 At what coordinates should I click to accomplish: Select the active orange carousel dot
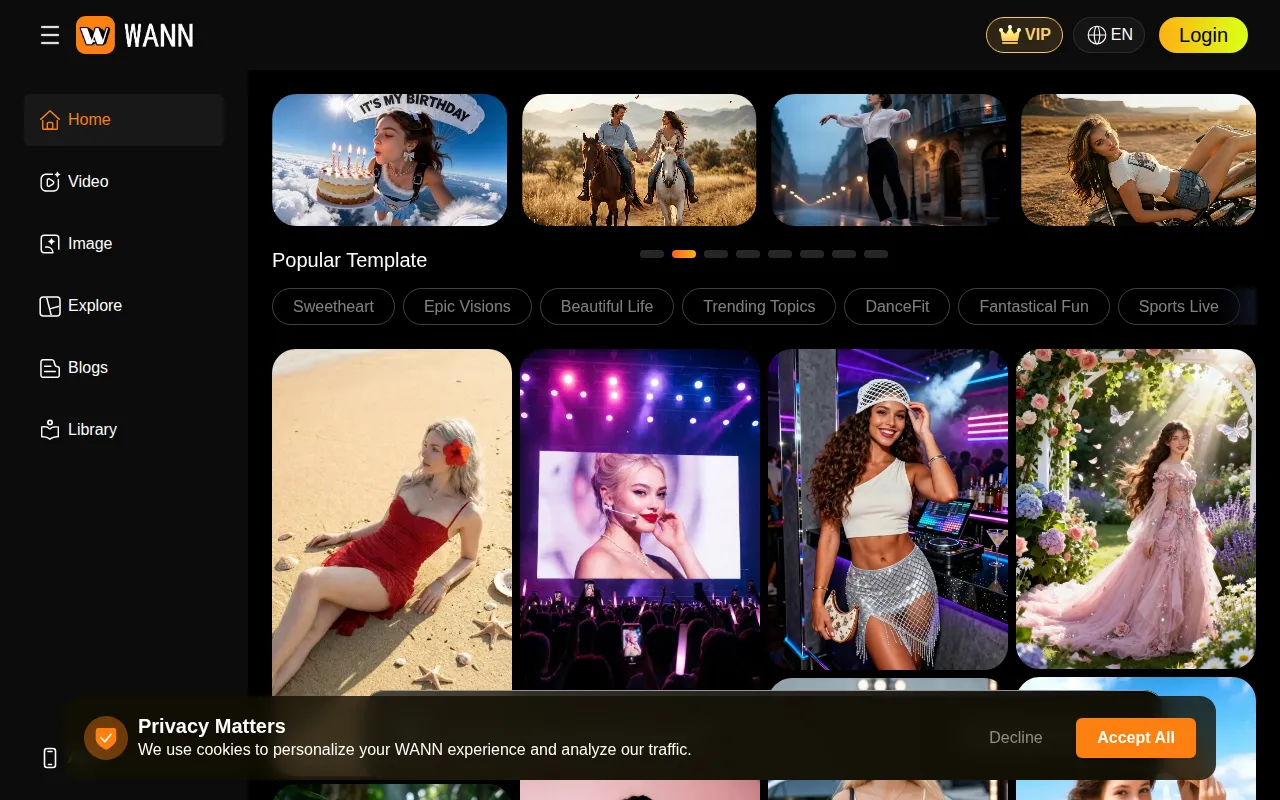[684, 254]
